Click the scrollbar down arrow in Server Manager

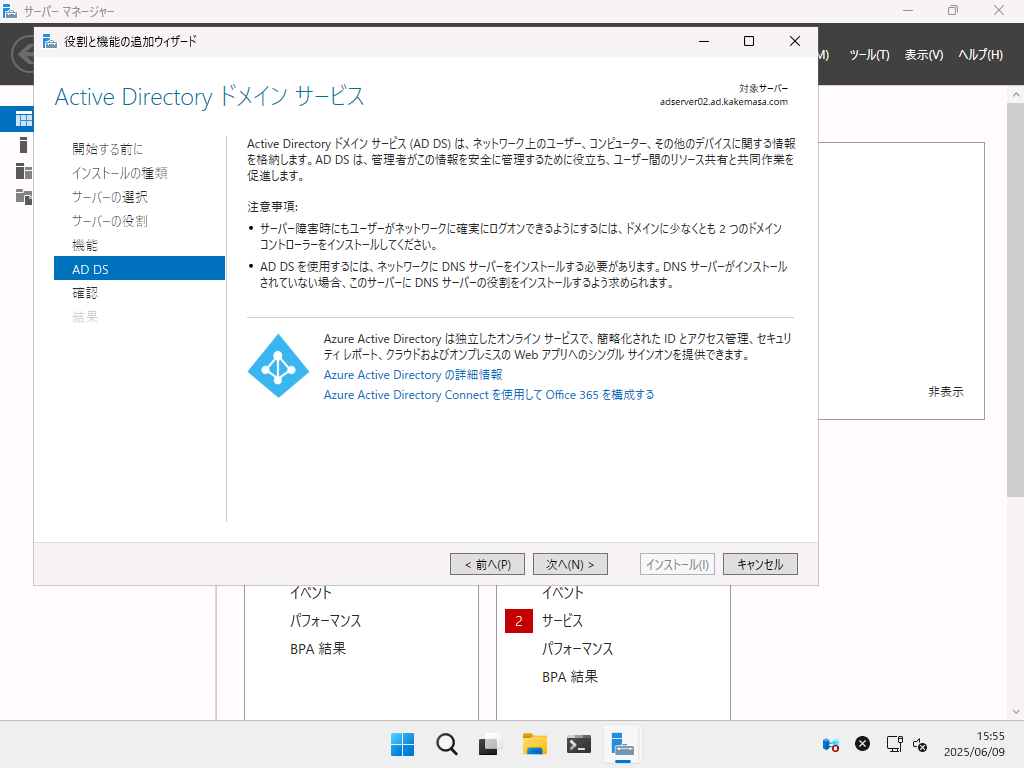1016,712
